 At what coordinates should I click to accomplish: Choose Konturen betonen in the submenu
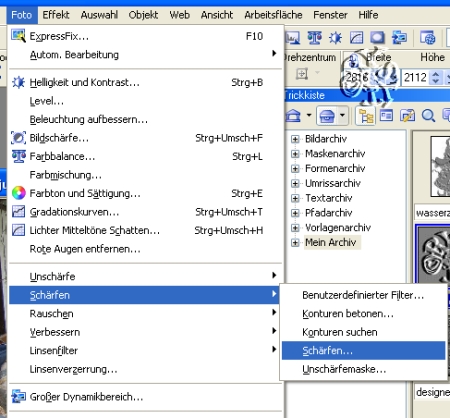click(363, 314)
